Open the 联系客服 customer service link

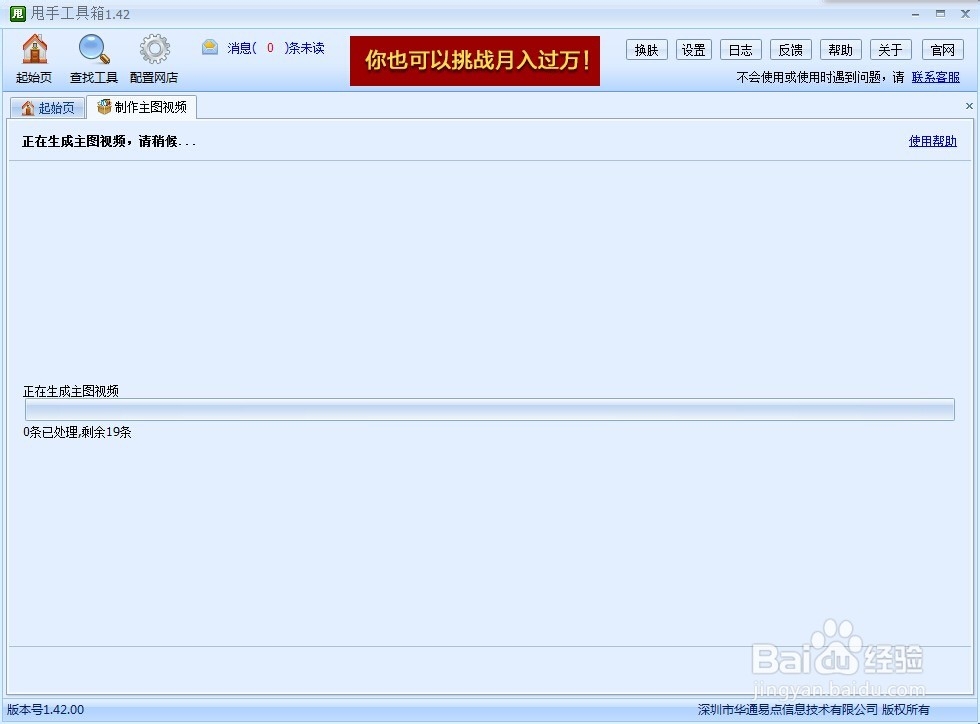(x=936, y=76)
